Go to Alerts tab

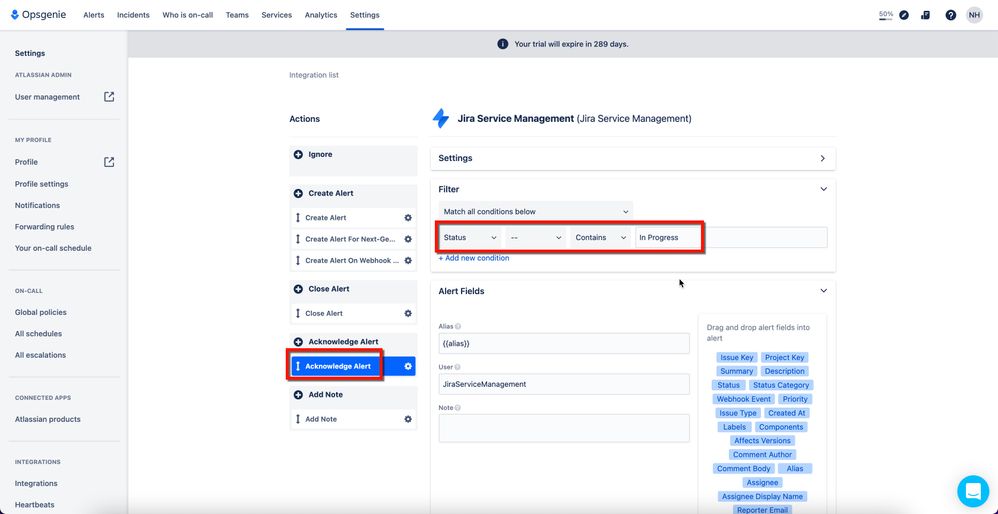(94, 15)
